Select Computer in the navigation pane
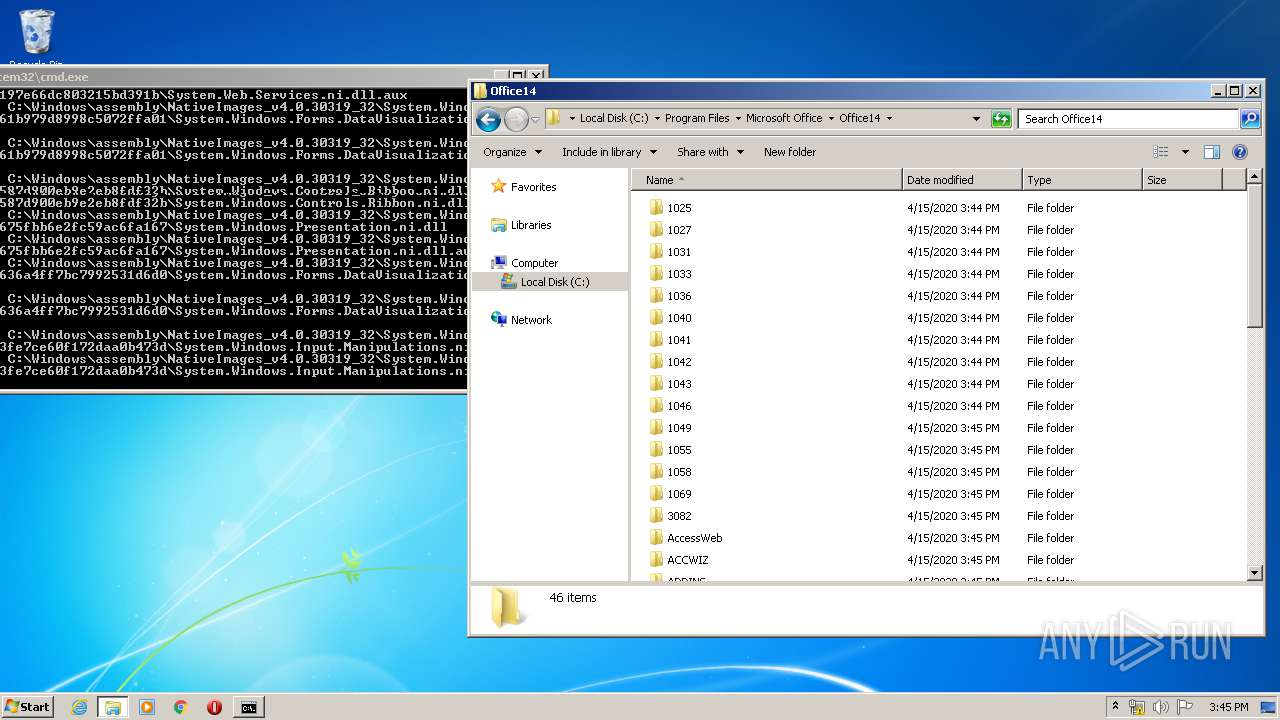 click(534, 263)
